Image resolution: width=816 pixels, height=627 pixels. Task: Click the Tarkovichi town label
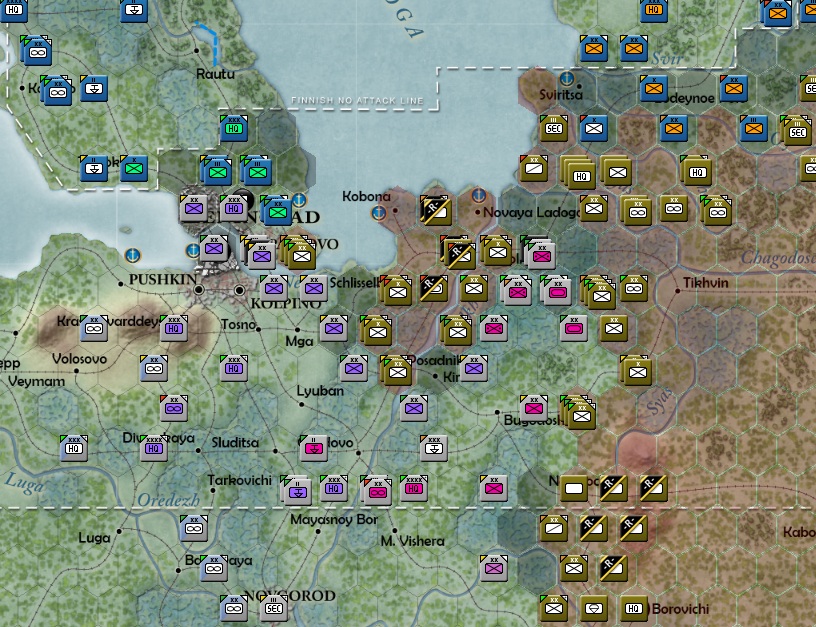(x=239, y=480)
